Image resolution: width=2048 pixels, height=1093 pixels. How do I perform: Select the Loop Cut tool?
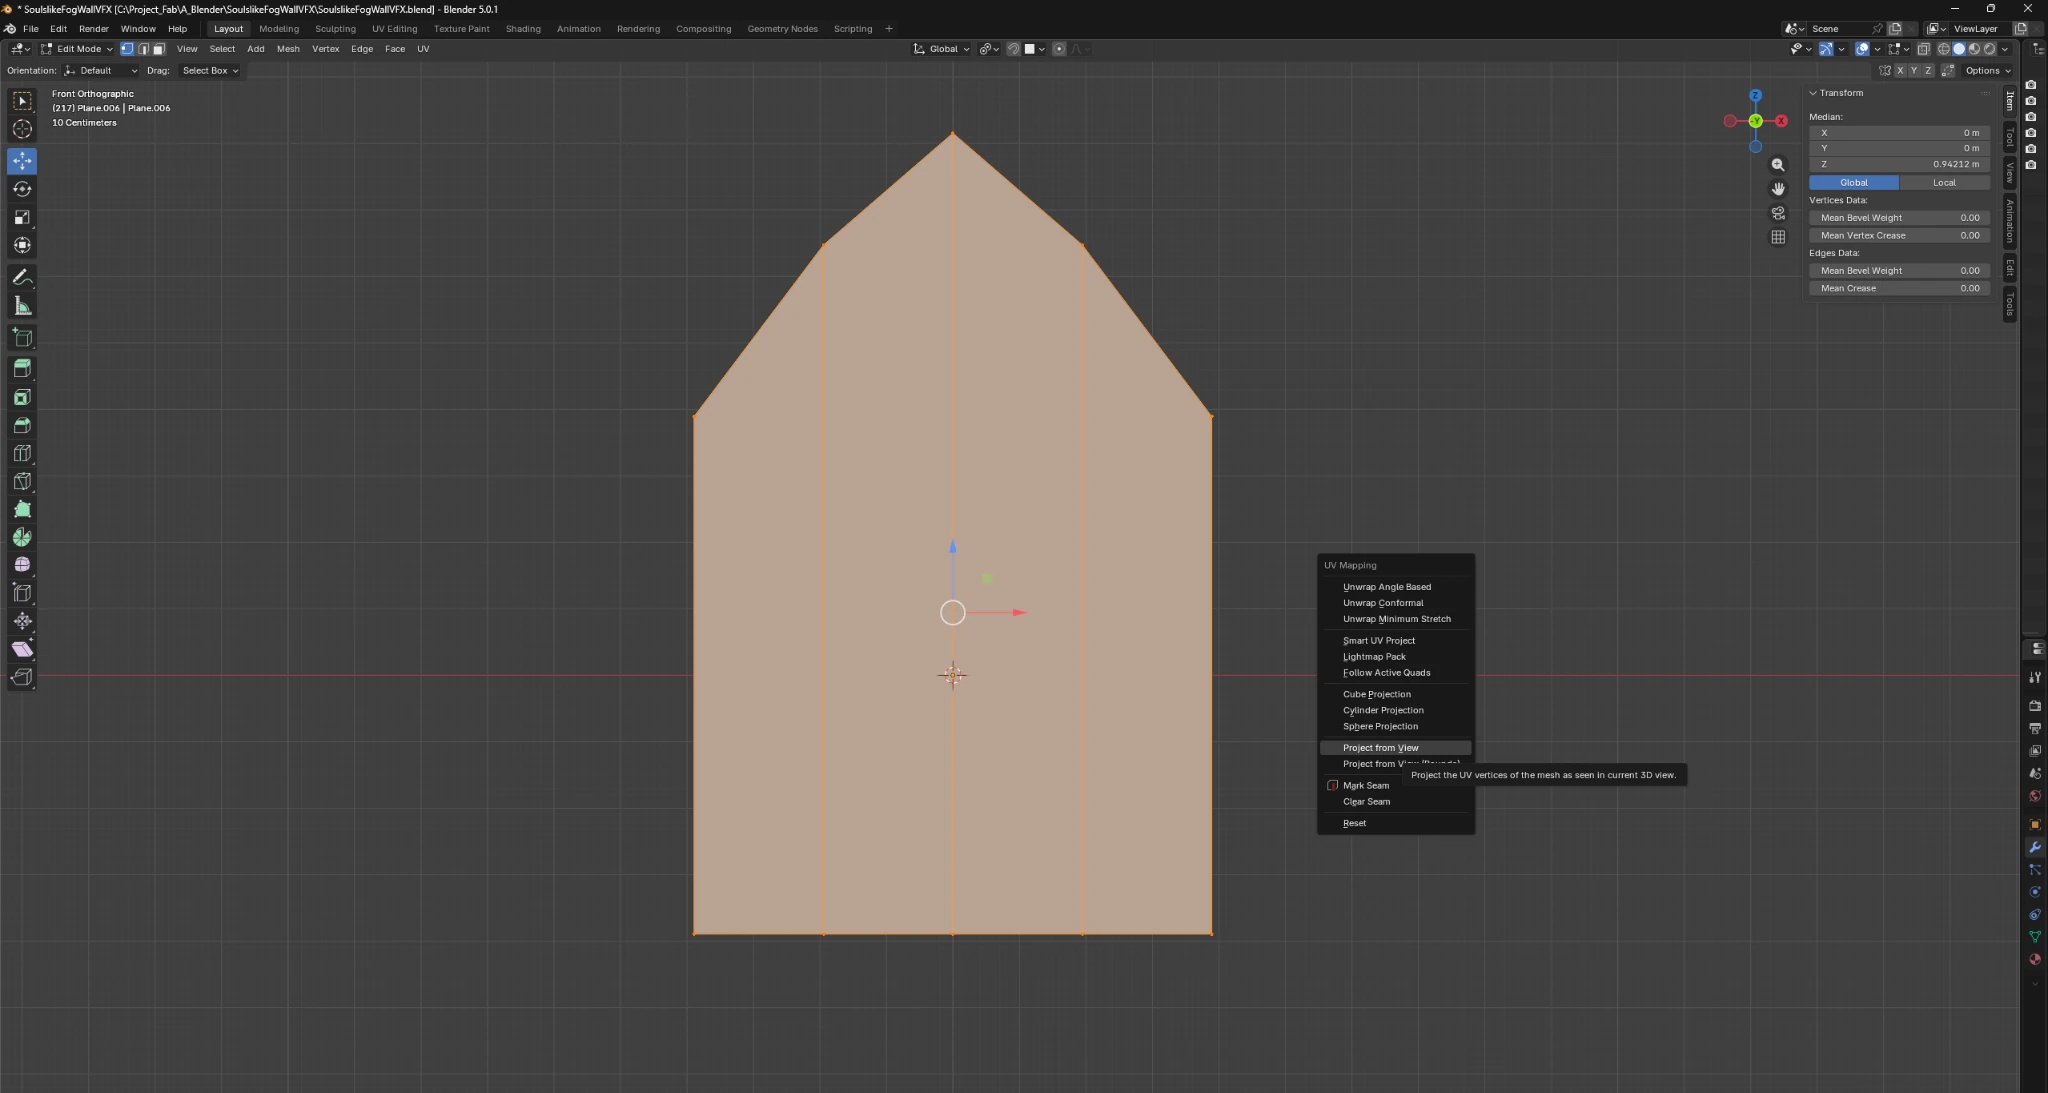click(x=22, y=453)
